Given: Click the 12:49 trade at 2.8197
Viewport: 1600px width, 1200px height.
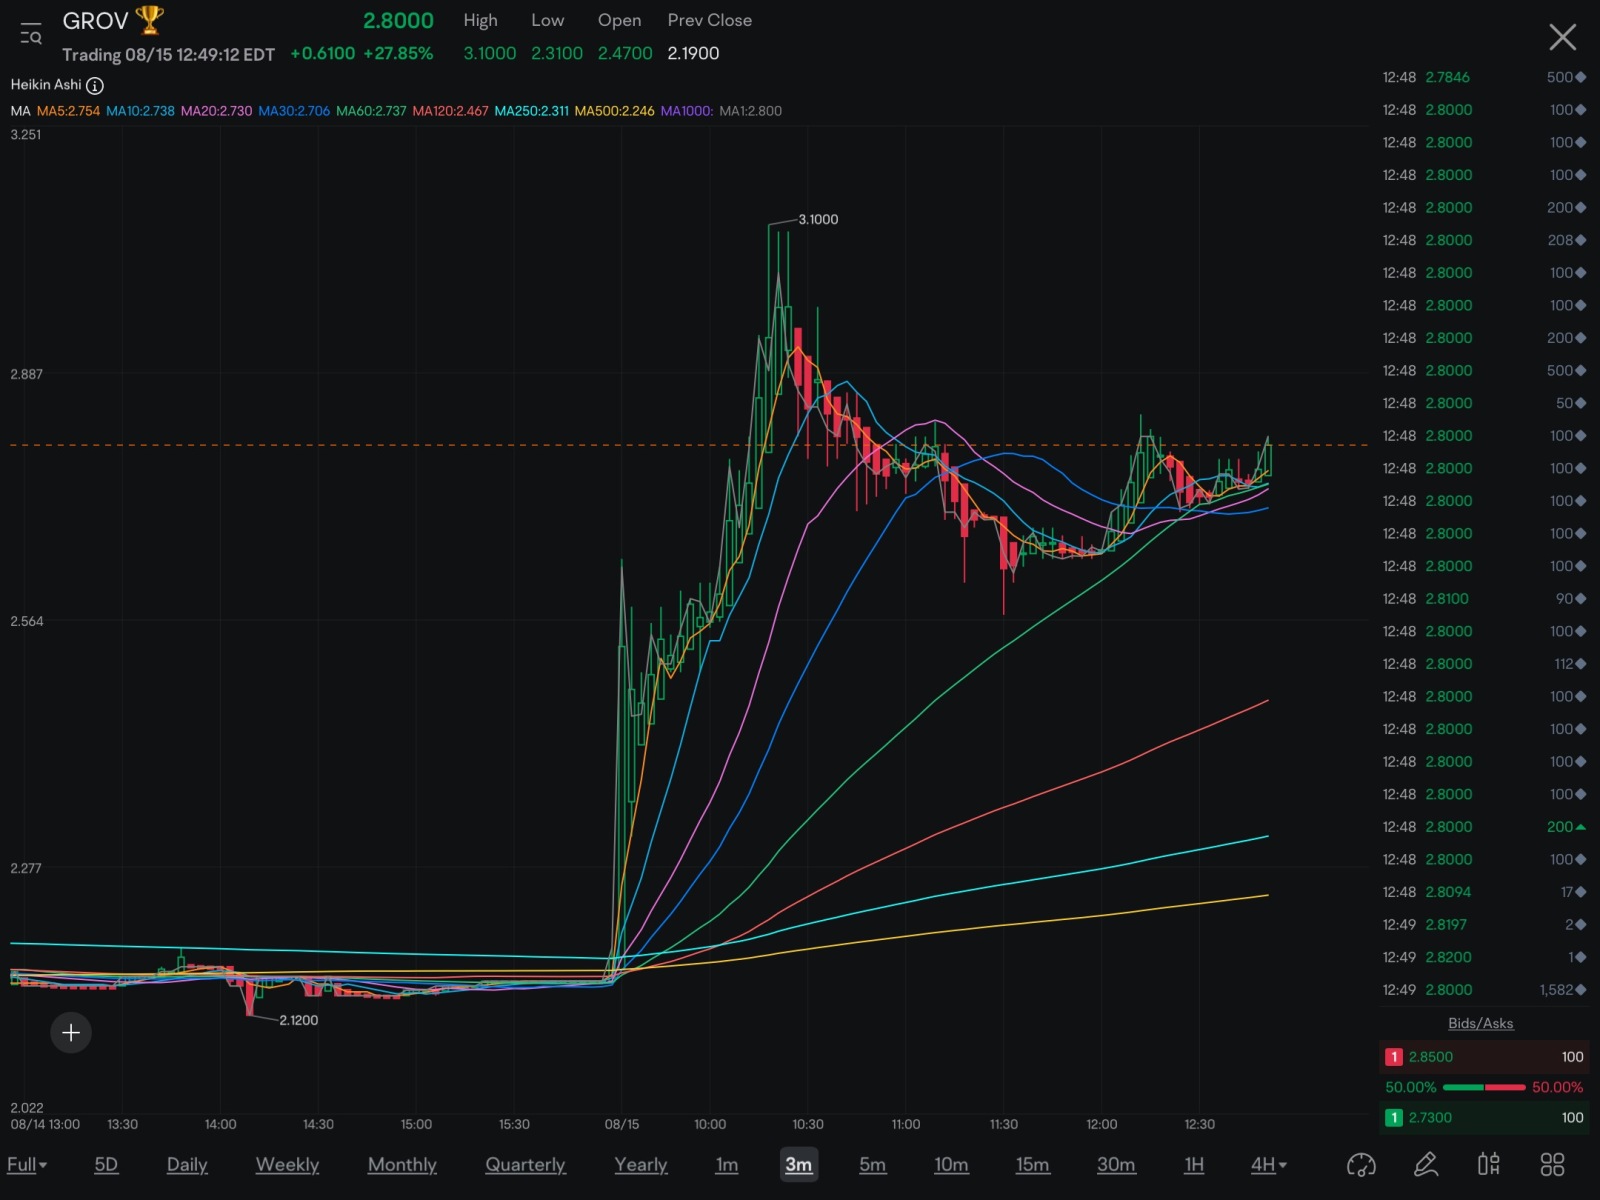Looking at the screenshot, I should pyautogui.click(x=1484, y=925).
